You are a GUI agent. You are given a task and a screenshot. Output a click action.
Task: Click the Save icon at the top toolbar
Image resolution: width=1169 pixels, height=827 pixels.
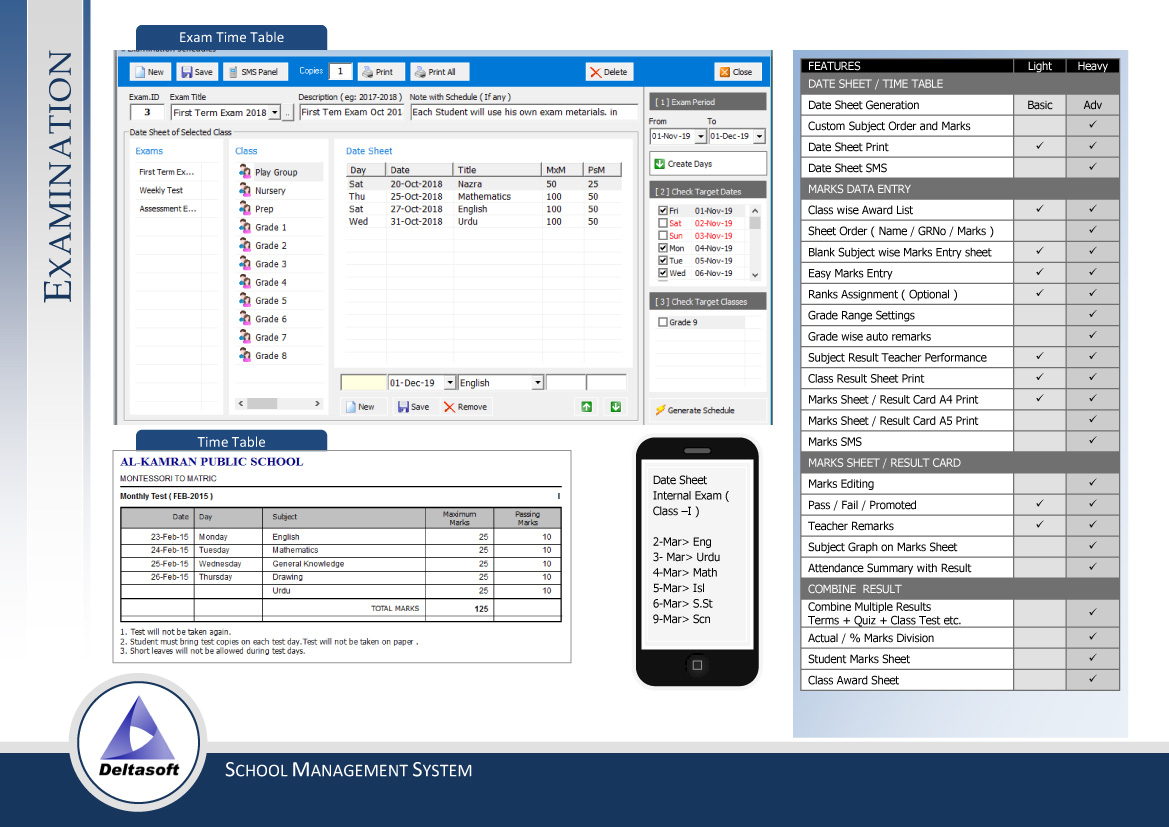pyautogui.click(x=198, y=72)
